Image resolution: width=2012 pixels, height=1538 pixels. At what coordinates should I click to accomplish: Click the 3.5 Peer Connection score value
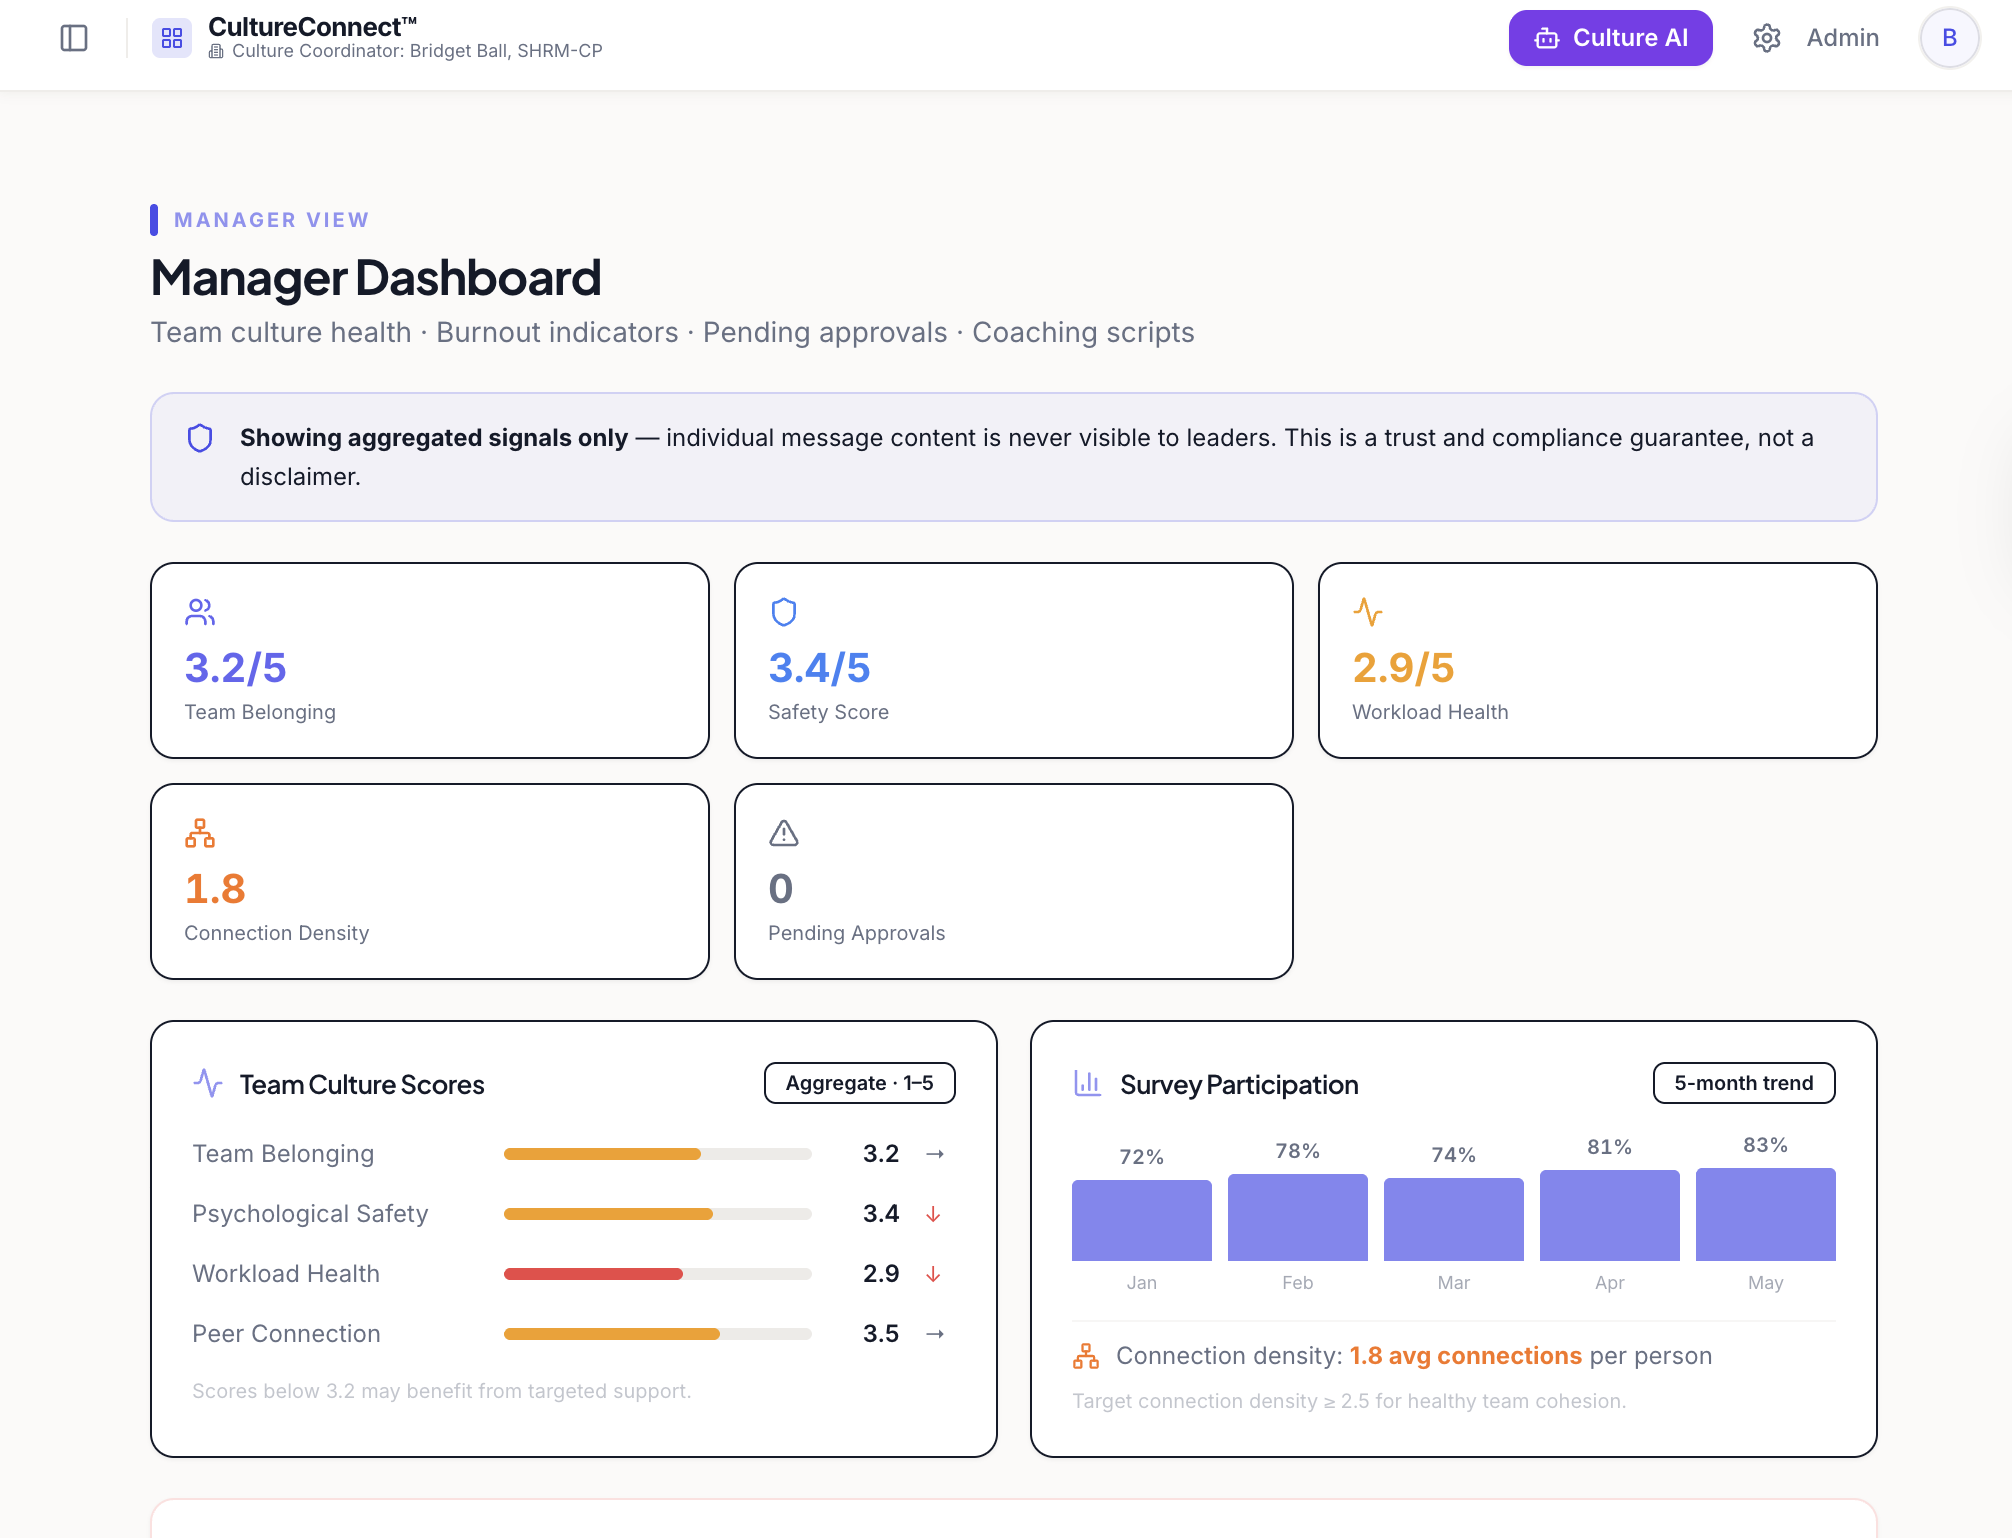881,1334
